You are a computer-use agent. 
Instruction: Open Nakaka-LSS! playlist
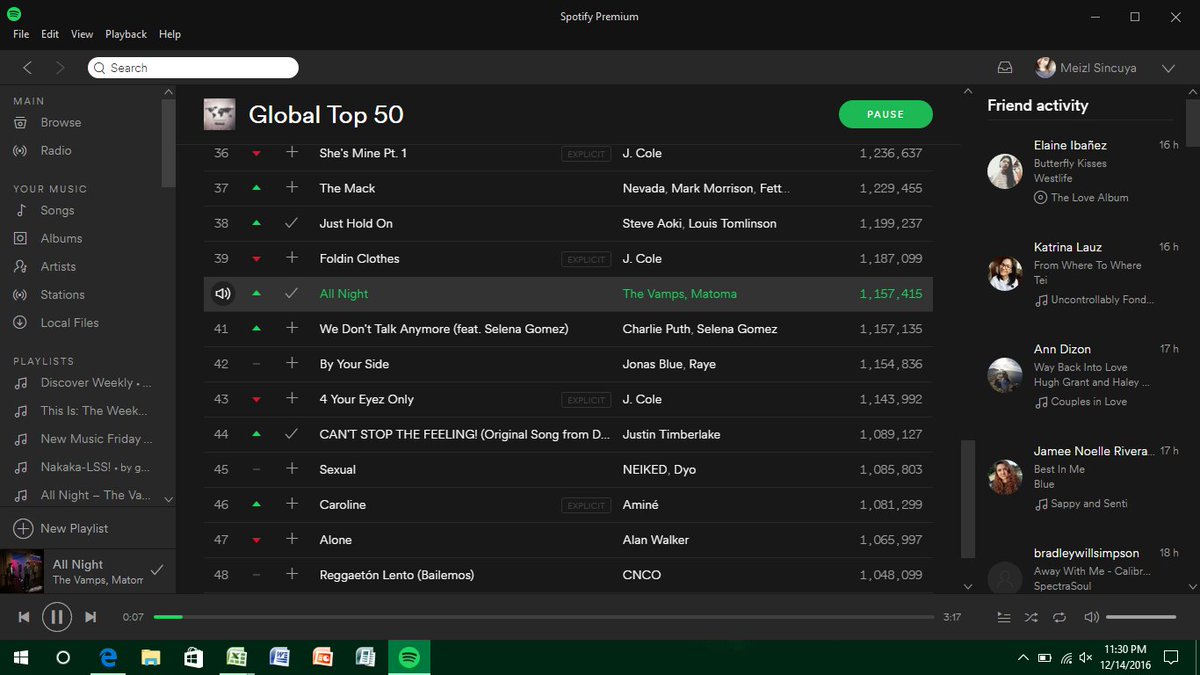tap(95, 467)
